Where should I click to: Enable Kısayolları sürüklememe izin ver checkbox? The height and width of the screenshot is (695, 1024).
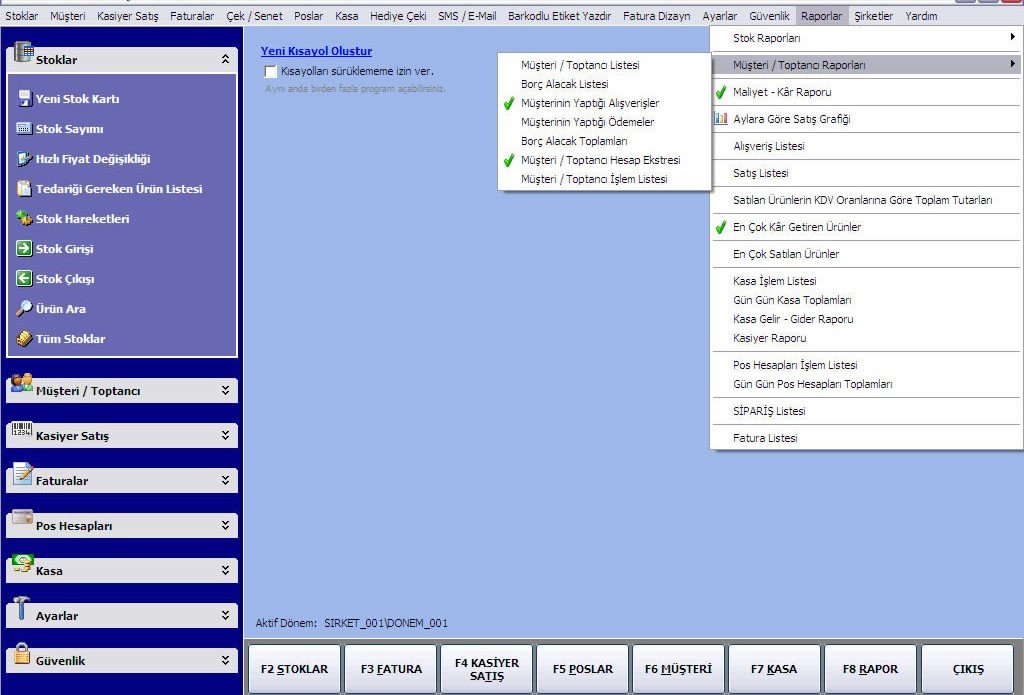click(271, 72)
